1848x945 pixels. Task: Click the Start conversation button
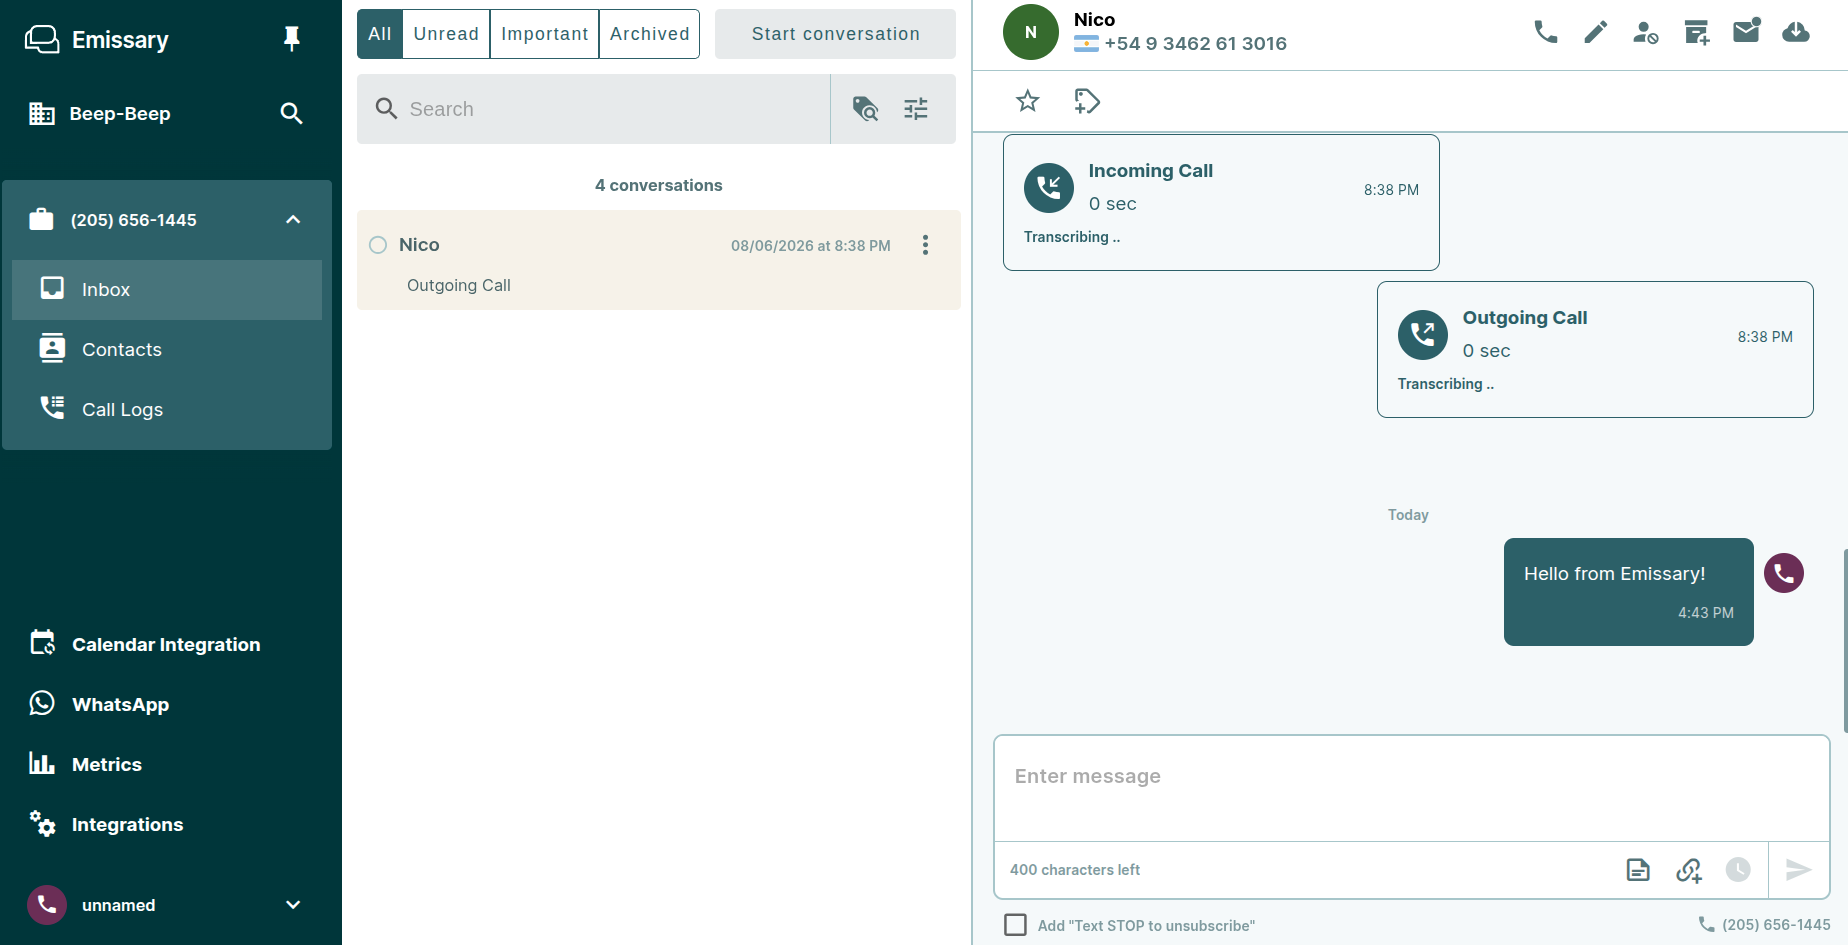[835, 34]
